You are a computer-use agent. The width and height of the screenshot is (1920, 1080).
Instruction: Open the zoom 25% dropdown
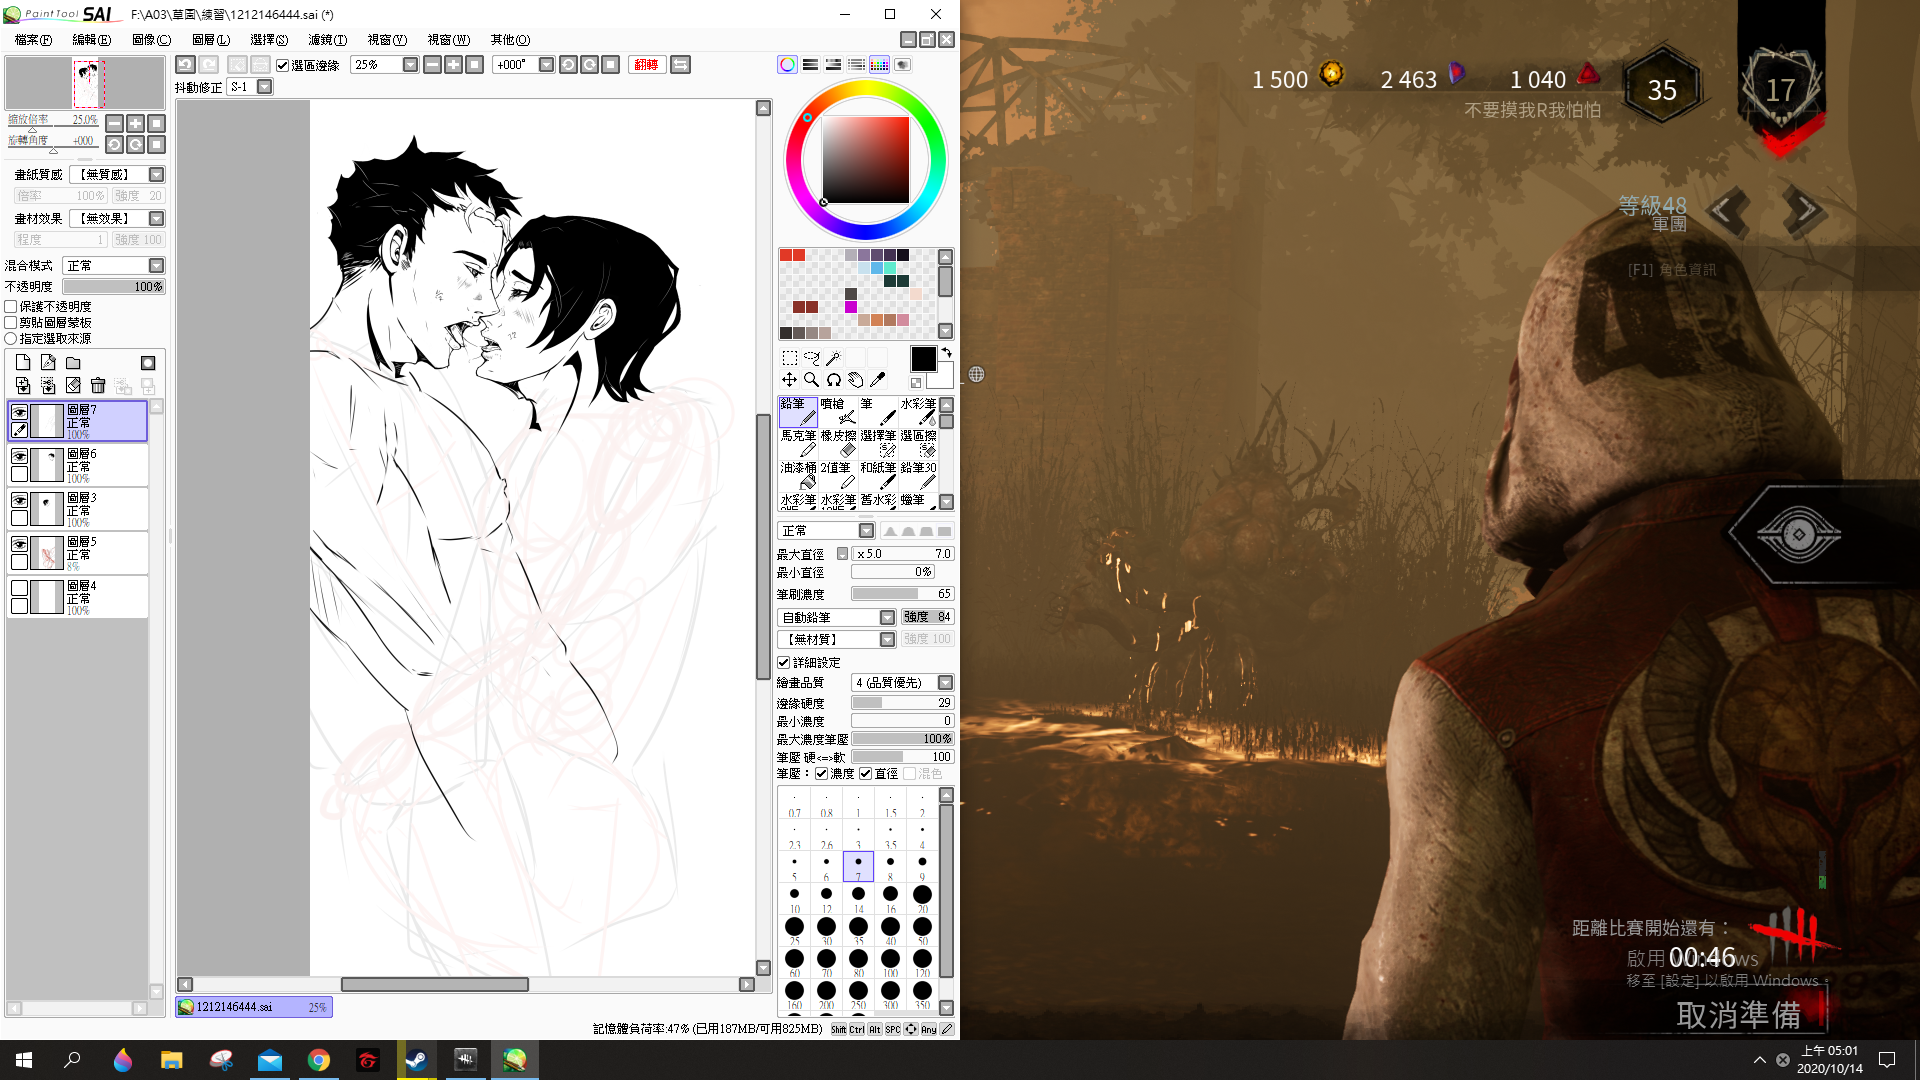(410, 65)
